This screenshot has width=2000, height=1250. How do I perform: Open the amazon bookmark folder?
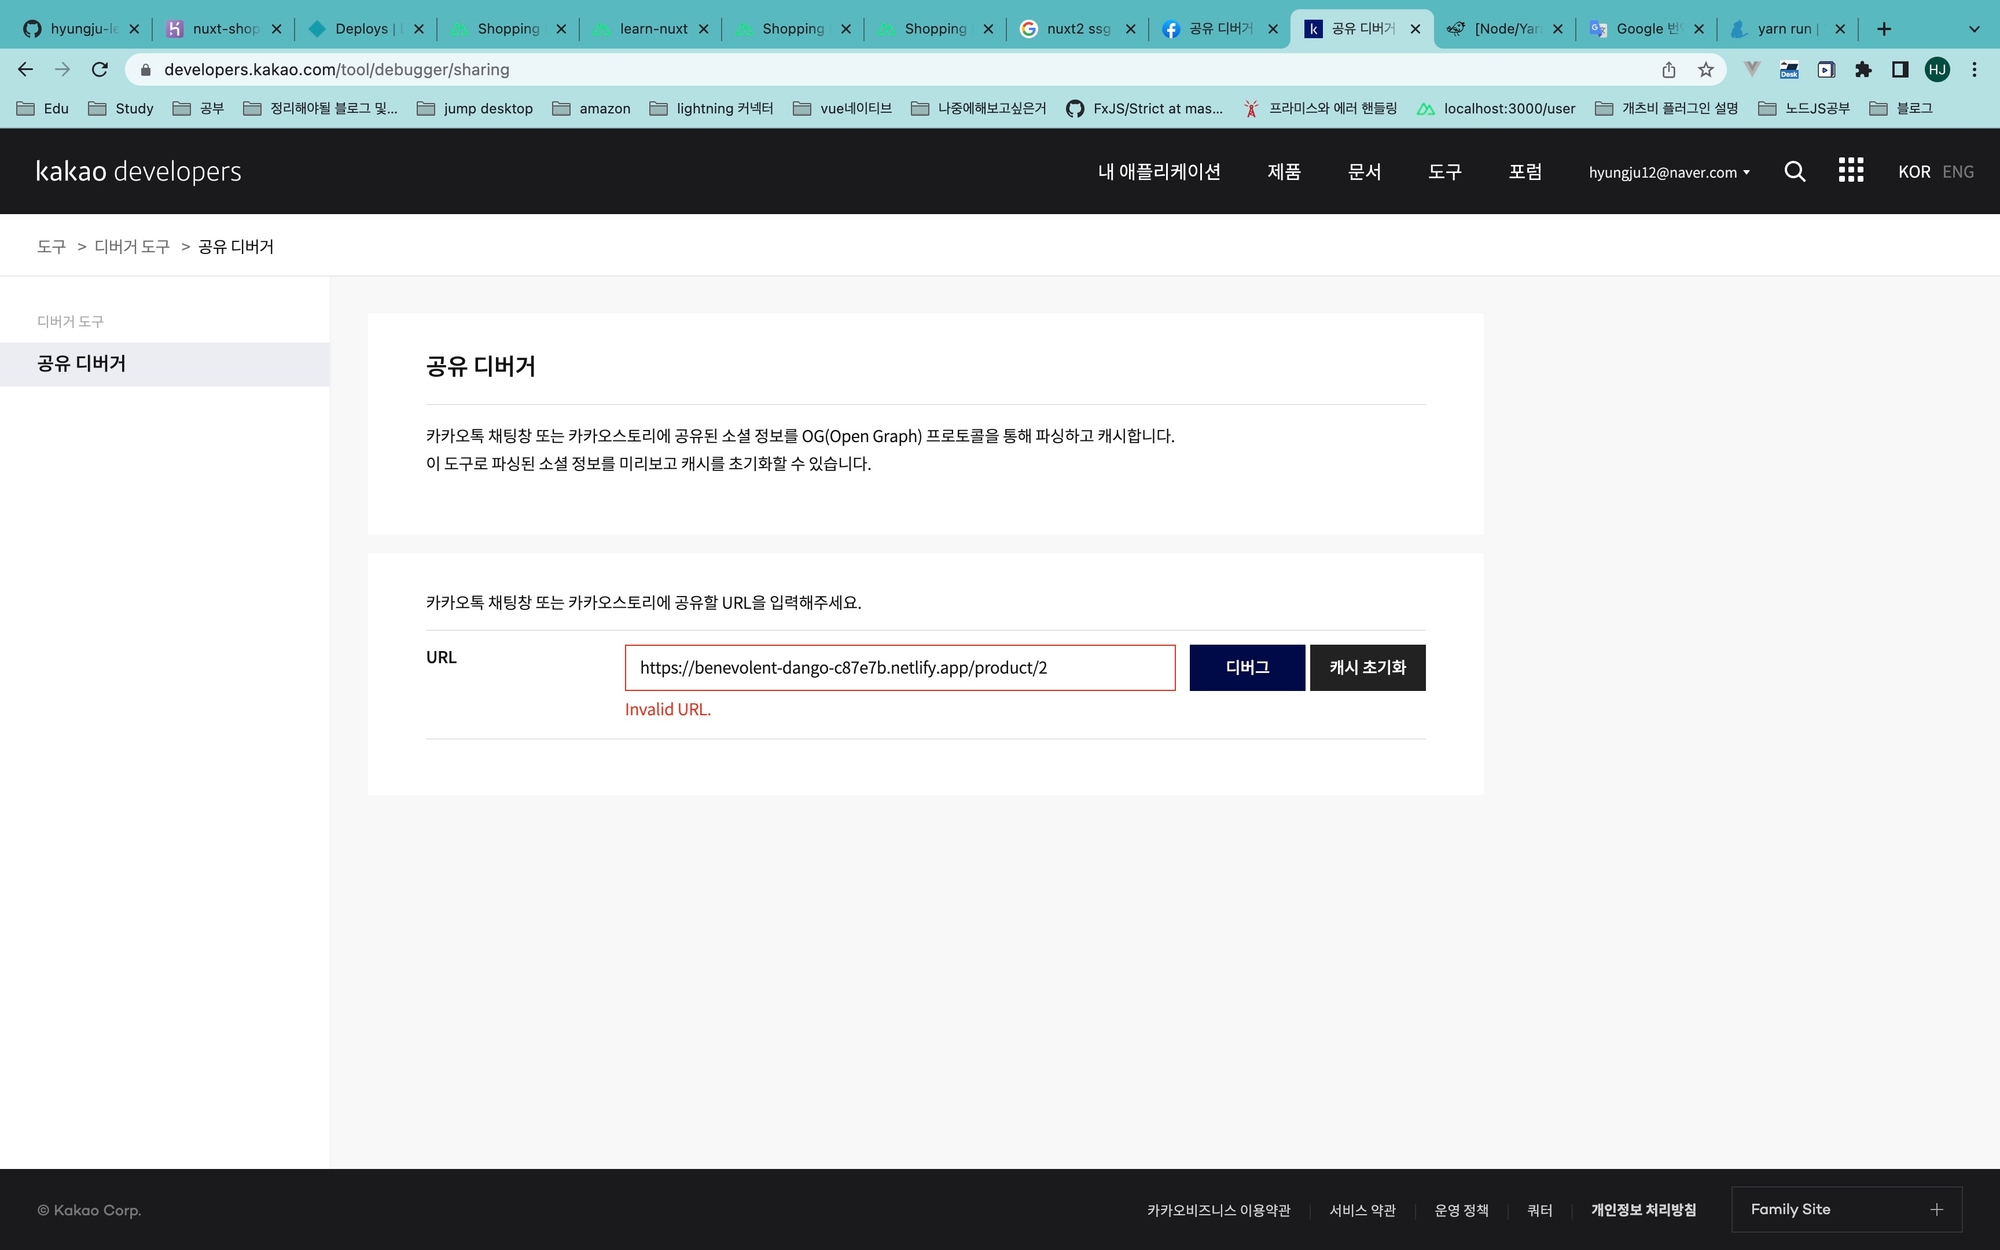[591, 108]
